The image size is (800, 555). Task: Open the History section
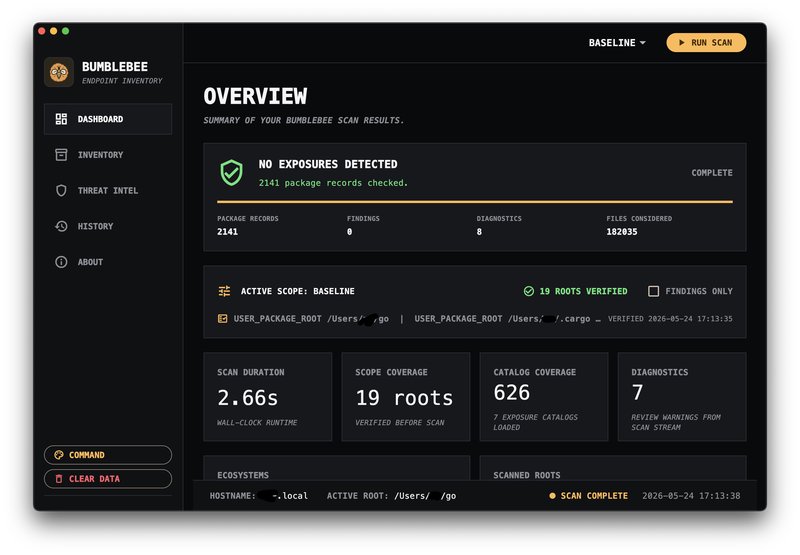point(108,226)
